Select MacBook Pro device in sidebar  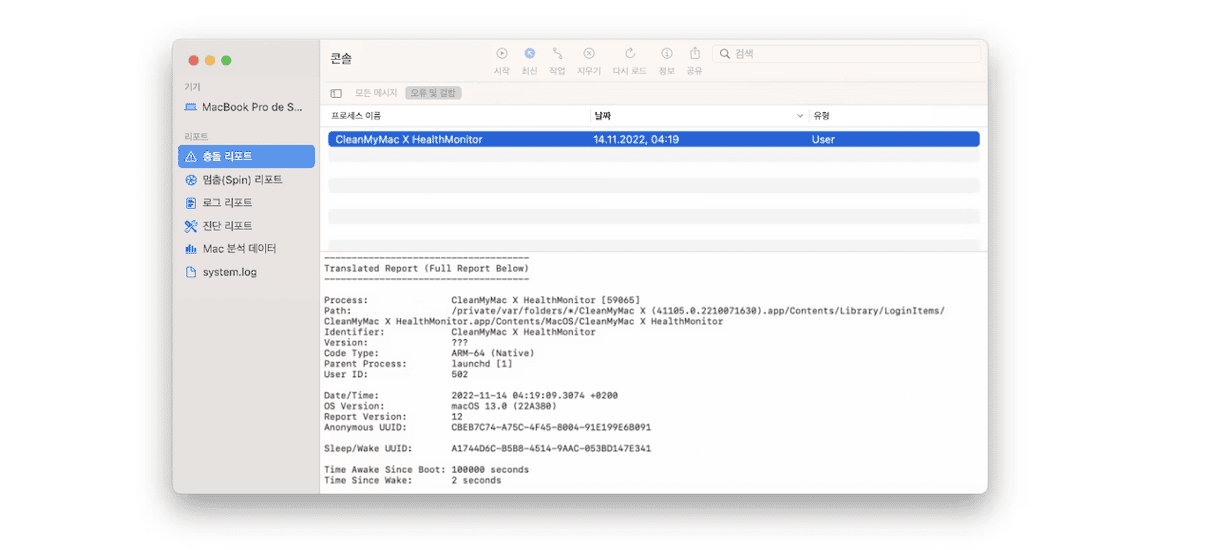[245, 107]
